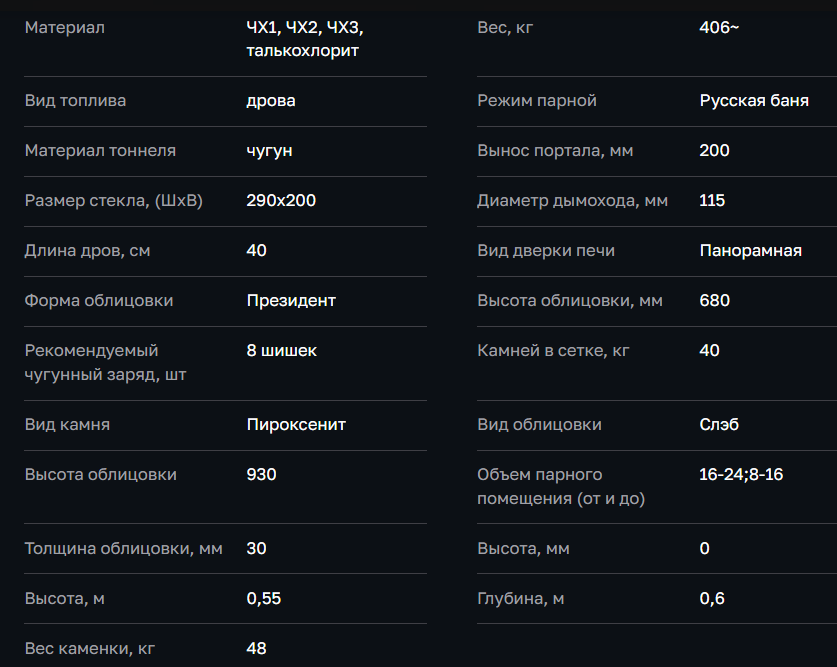Click the cladding height value '930'

261,475
